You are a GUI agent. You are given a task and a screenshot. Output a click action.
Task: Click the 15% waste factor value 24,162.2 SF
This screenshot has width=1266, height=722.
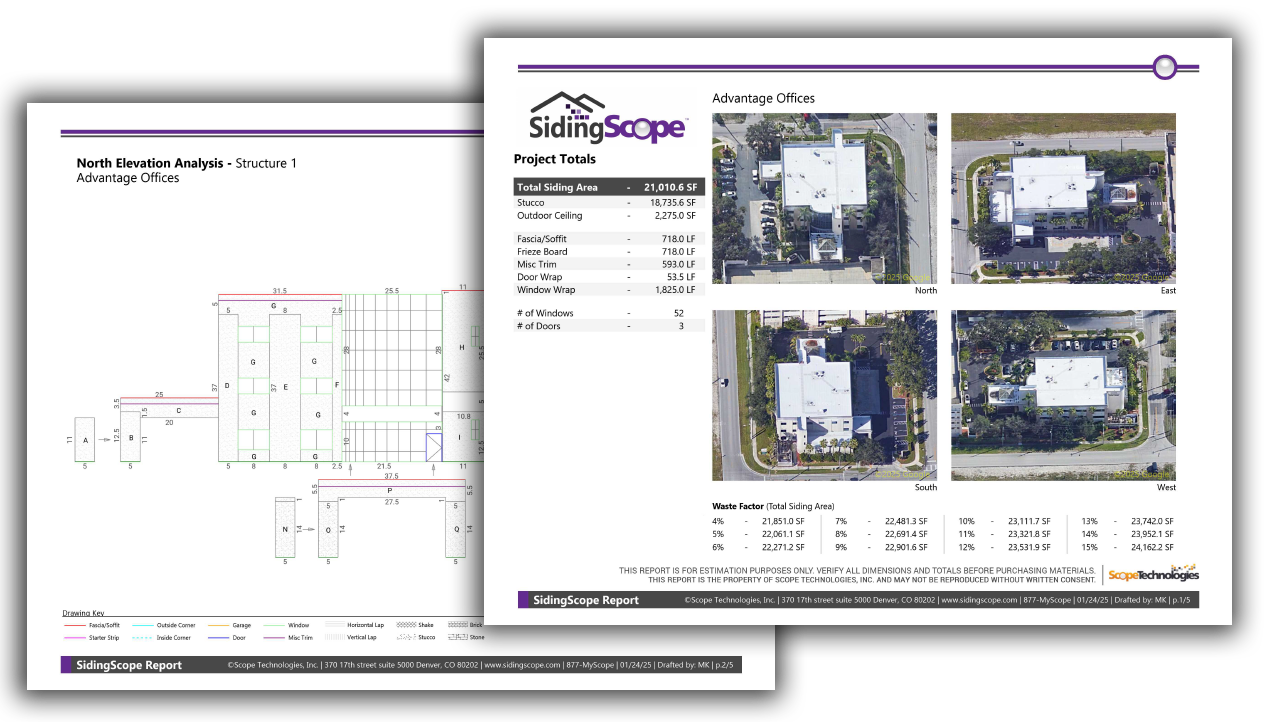pos(1152,547)
